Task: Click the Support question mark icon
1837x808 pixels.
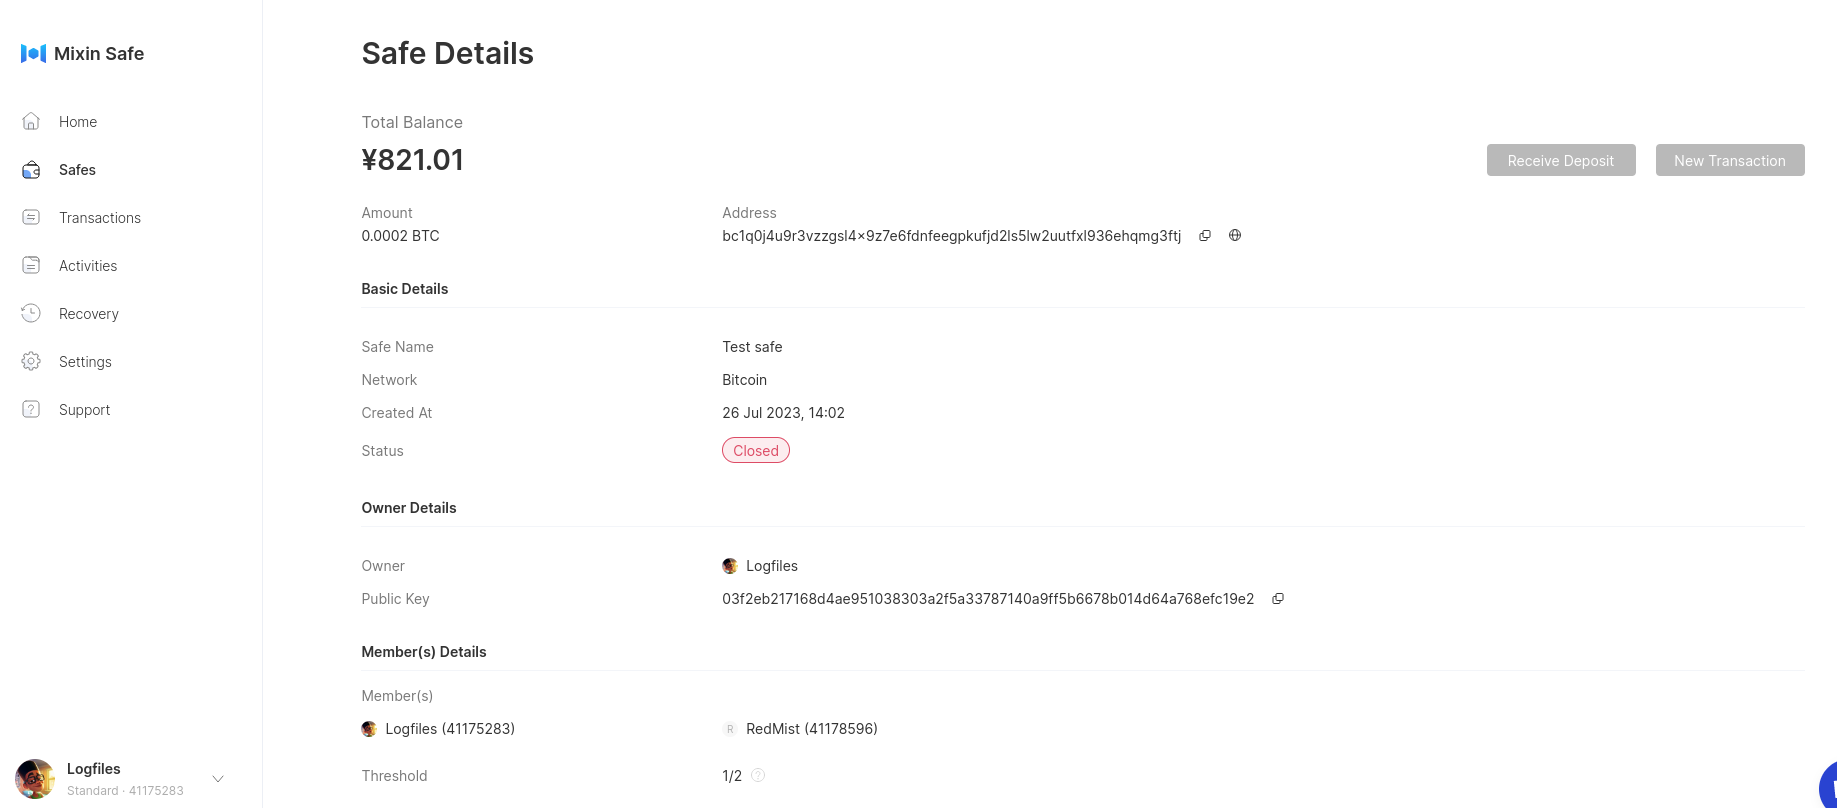Action: 31,409
